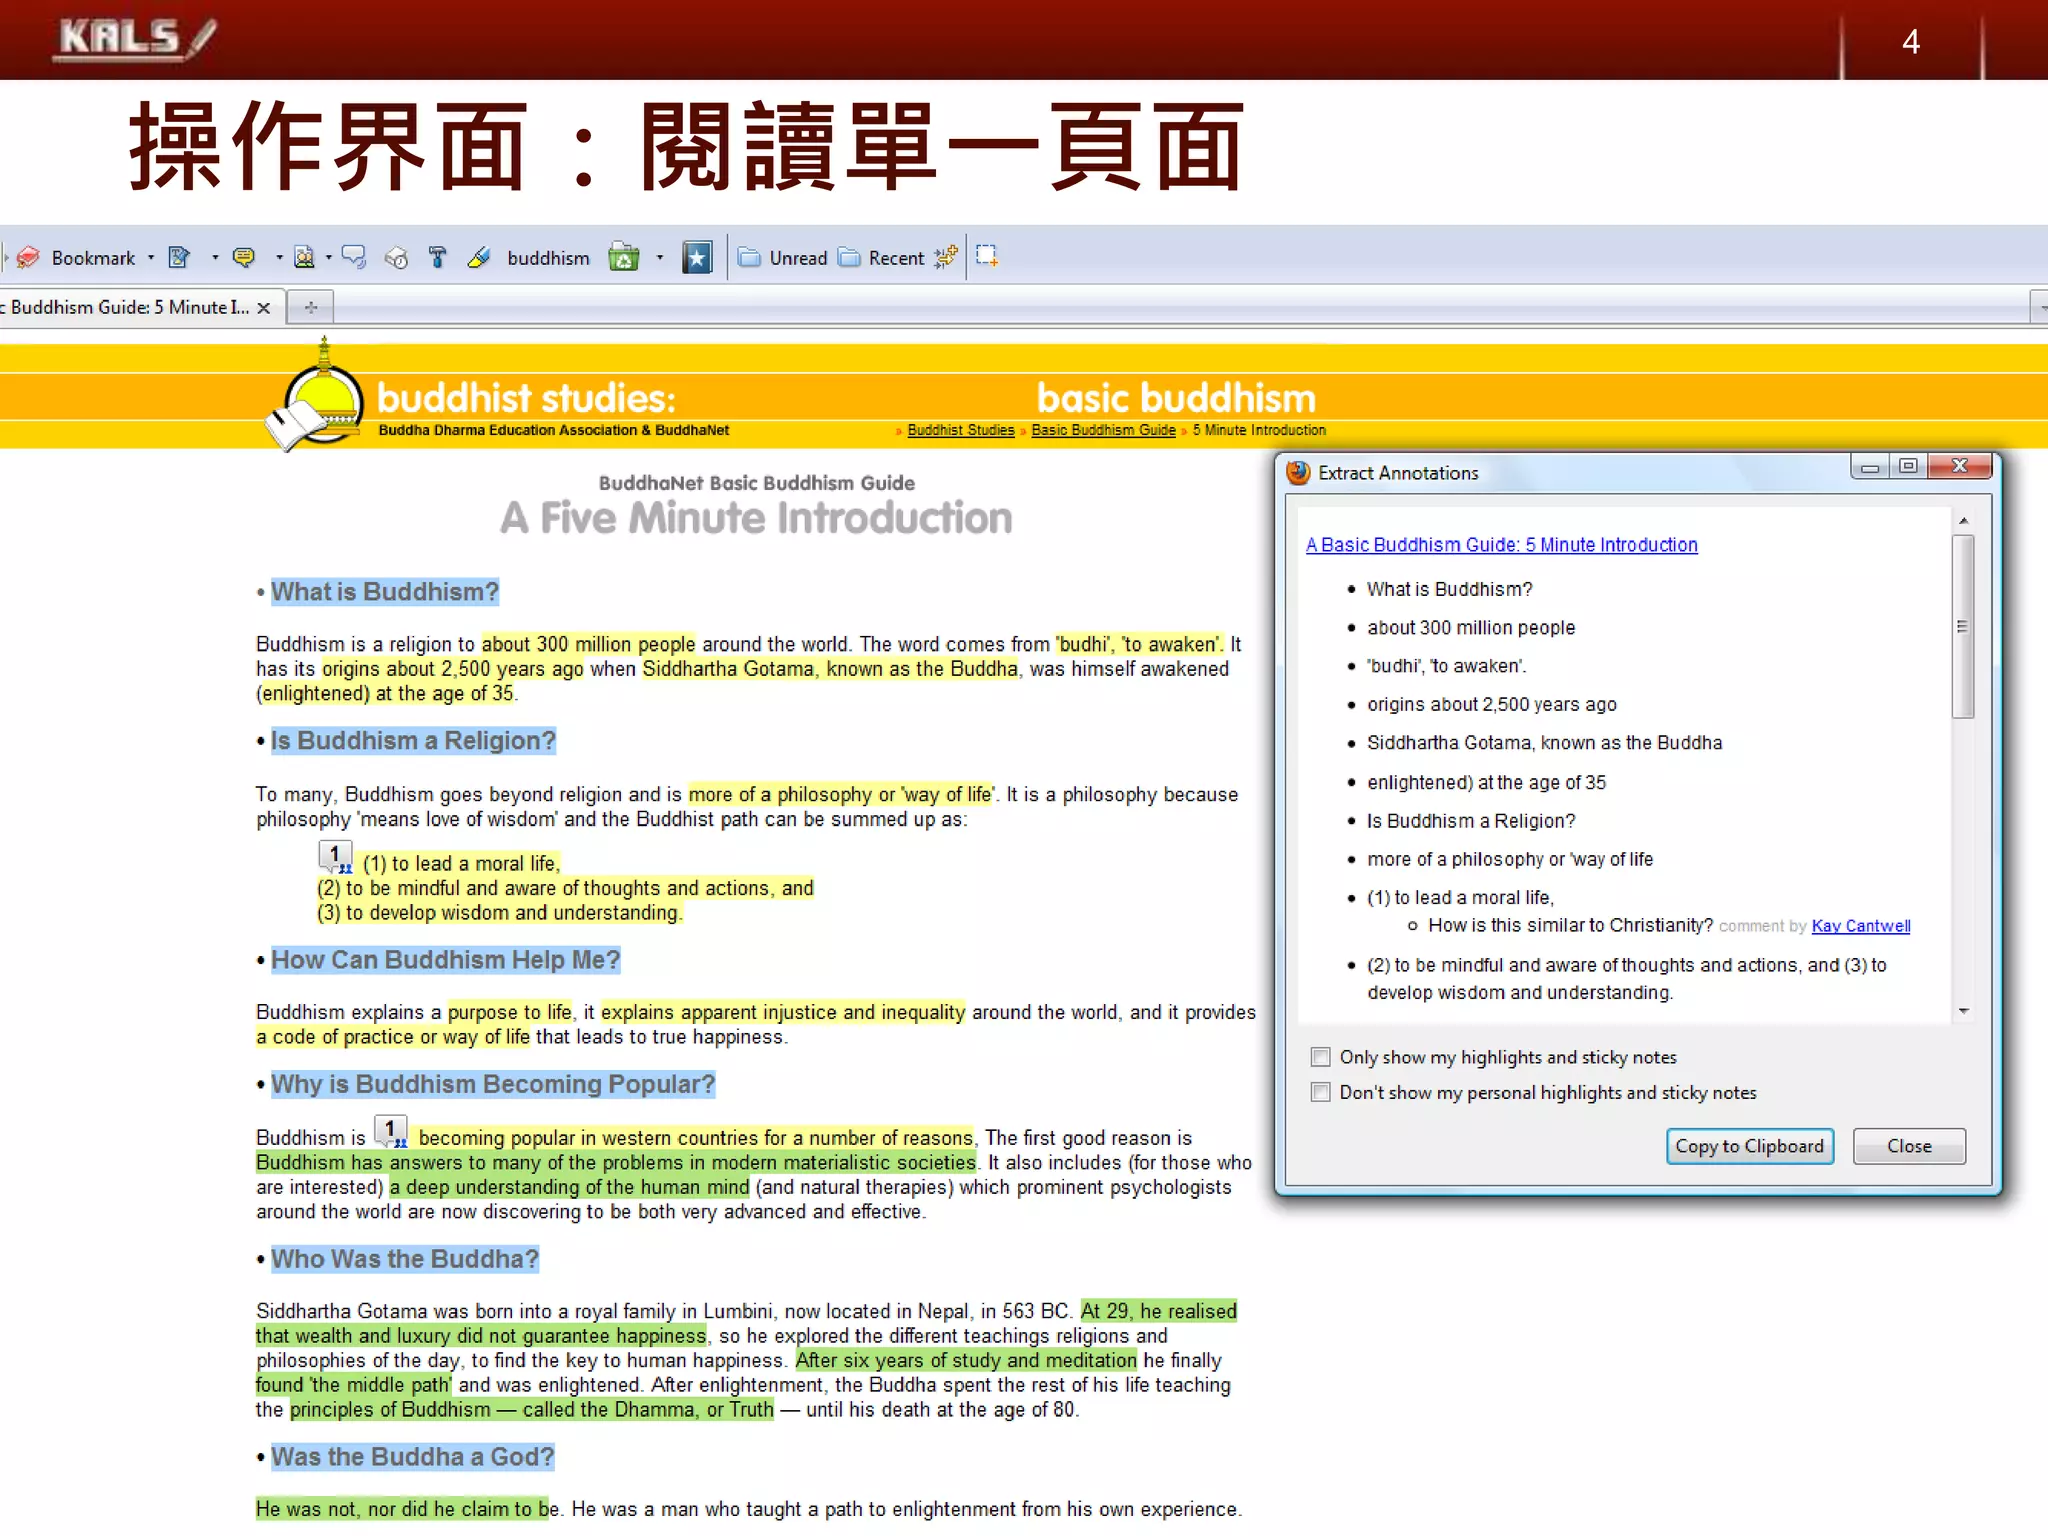Open a new tab with plus button

click(x=311, y=308)
